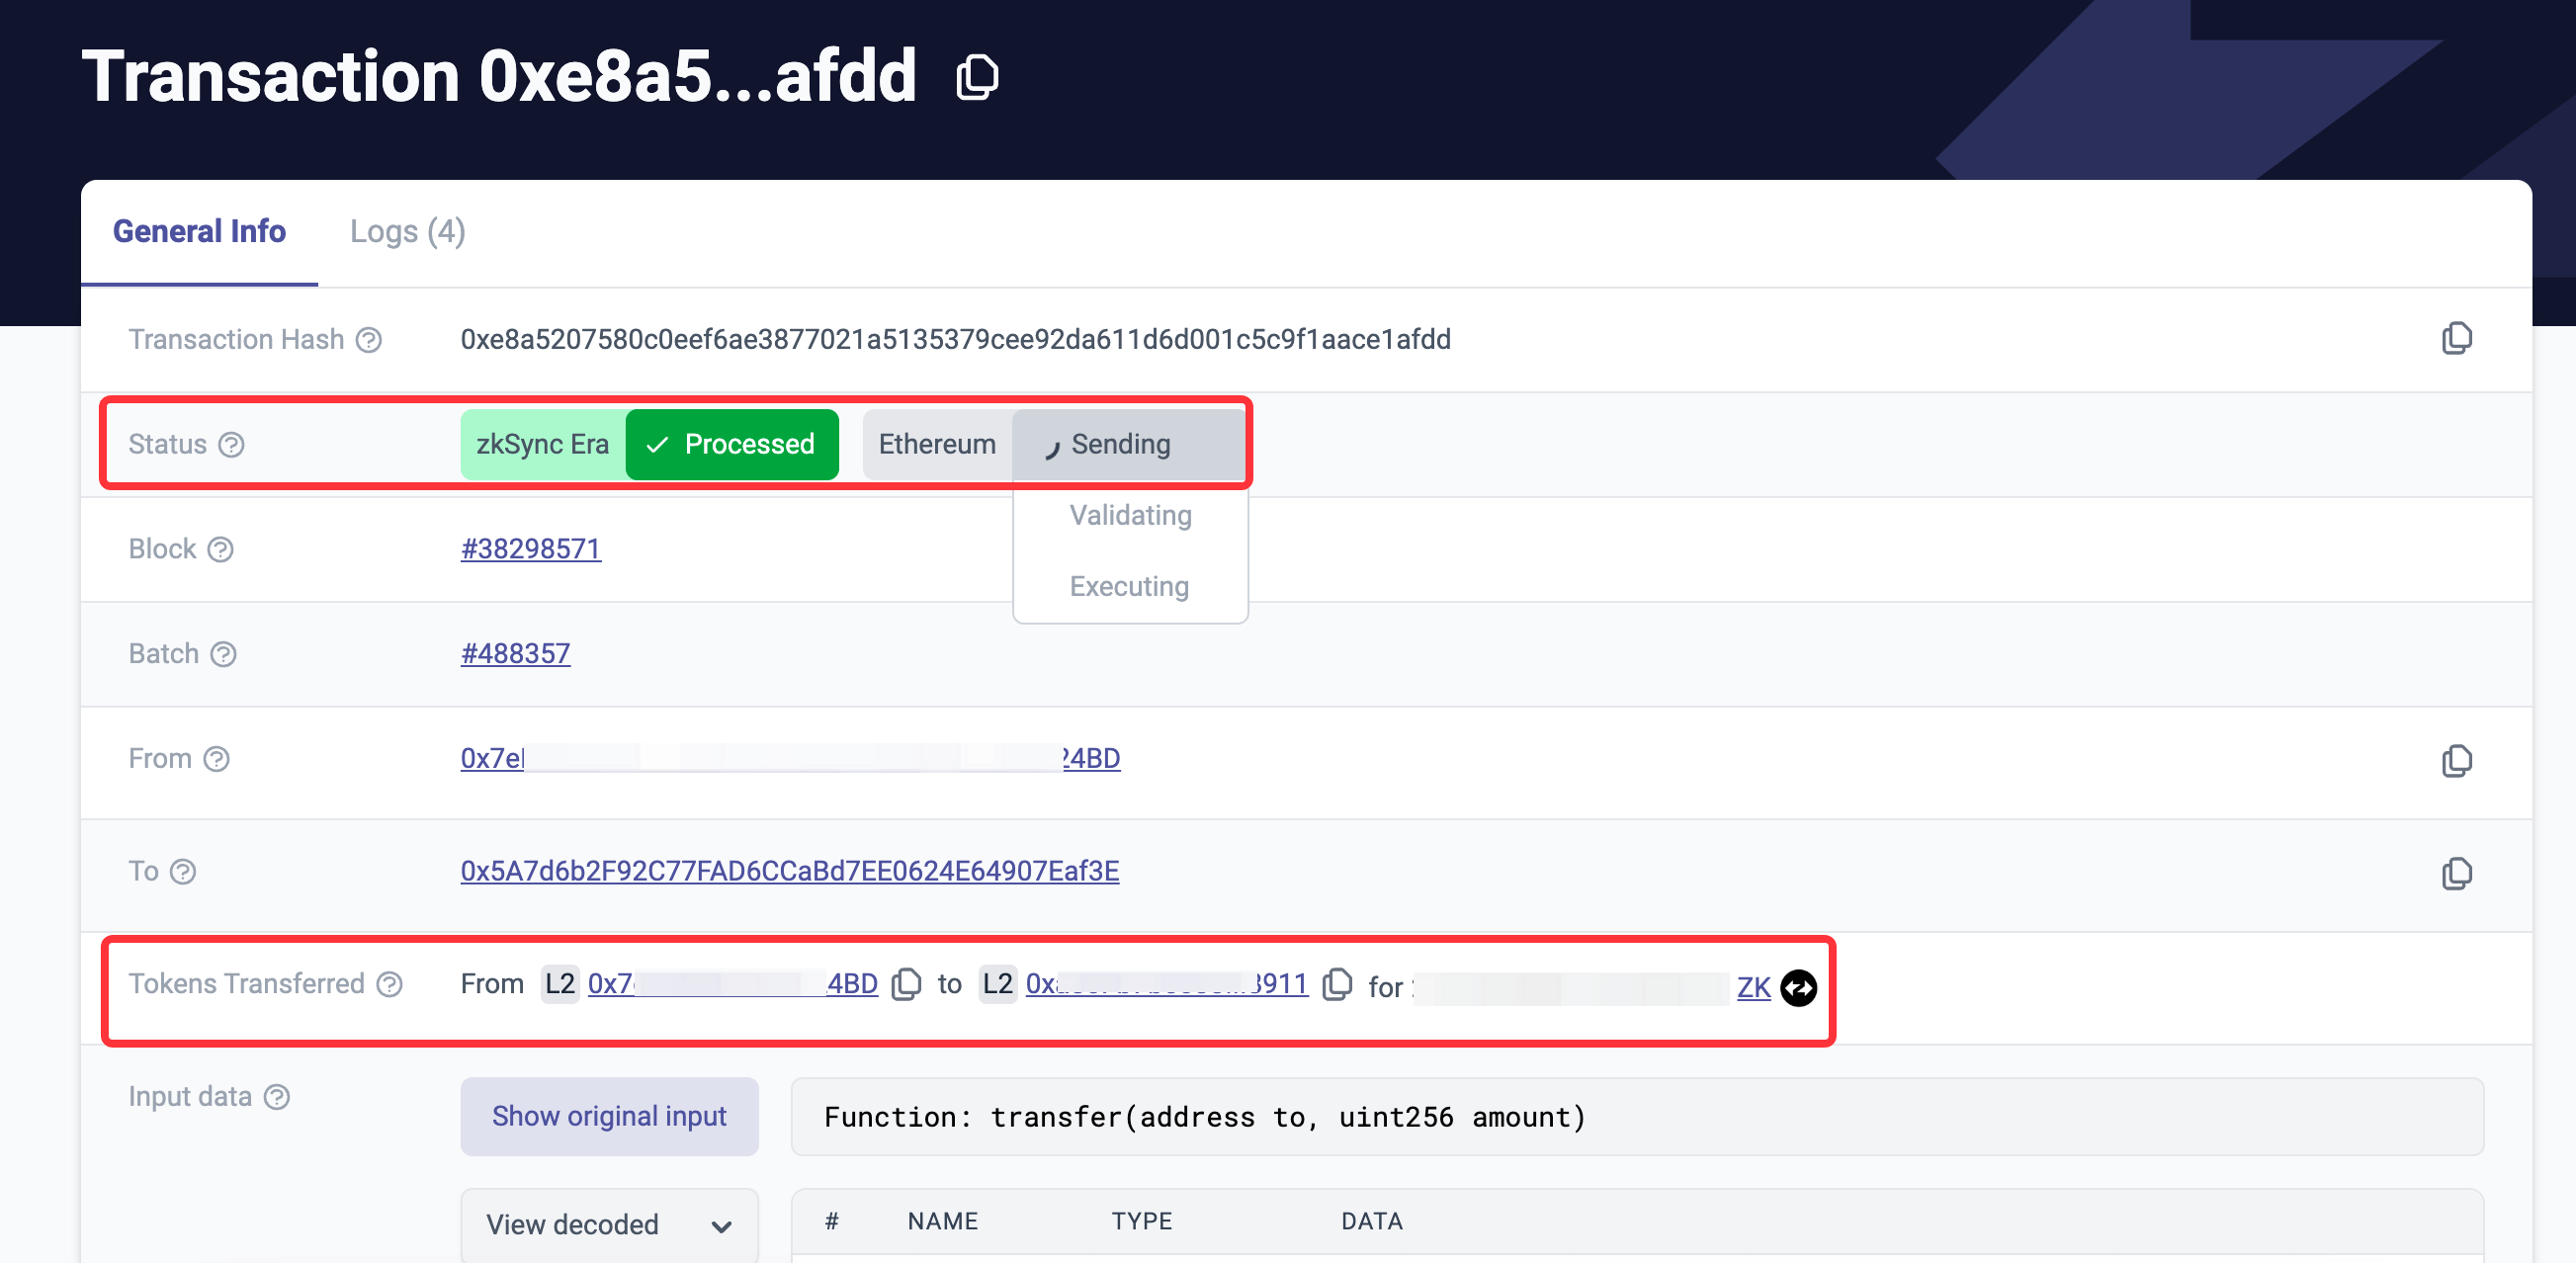
Task: Click the zkSync Era label in Status
Action: click(x=542, y=444)
